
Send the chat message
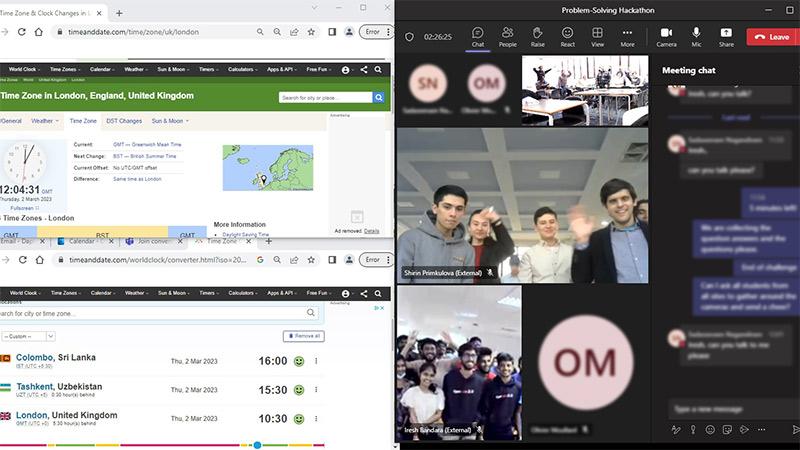click(795, 430)
